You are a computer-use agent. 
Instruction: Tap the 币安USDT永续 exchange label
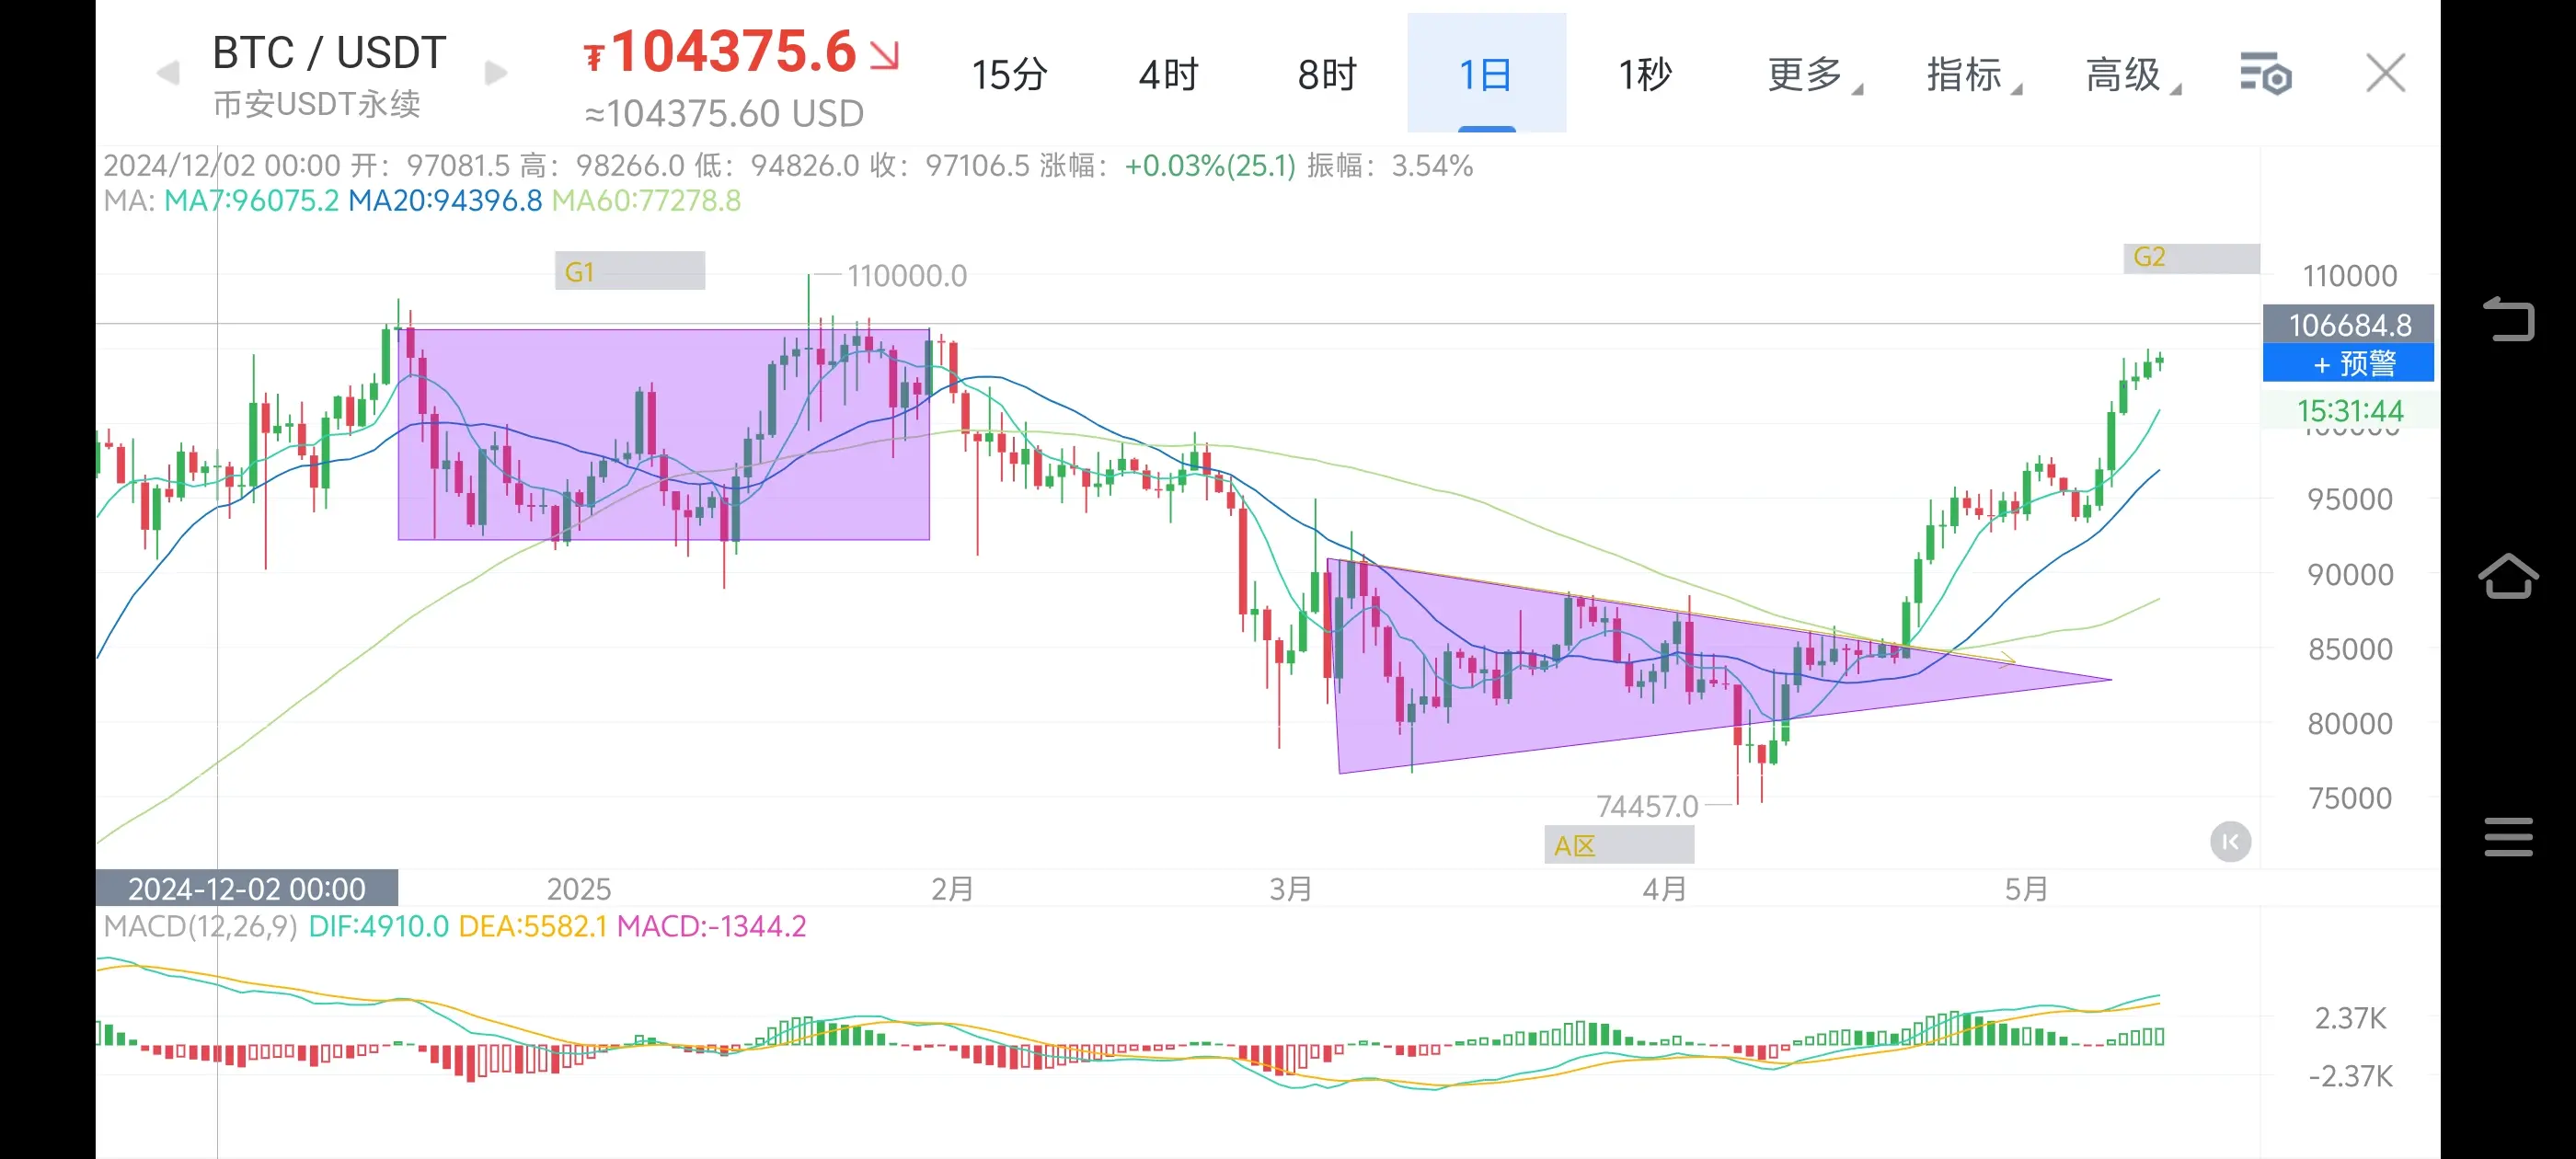pyautogui.click(x=316, y=104)
